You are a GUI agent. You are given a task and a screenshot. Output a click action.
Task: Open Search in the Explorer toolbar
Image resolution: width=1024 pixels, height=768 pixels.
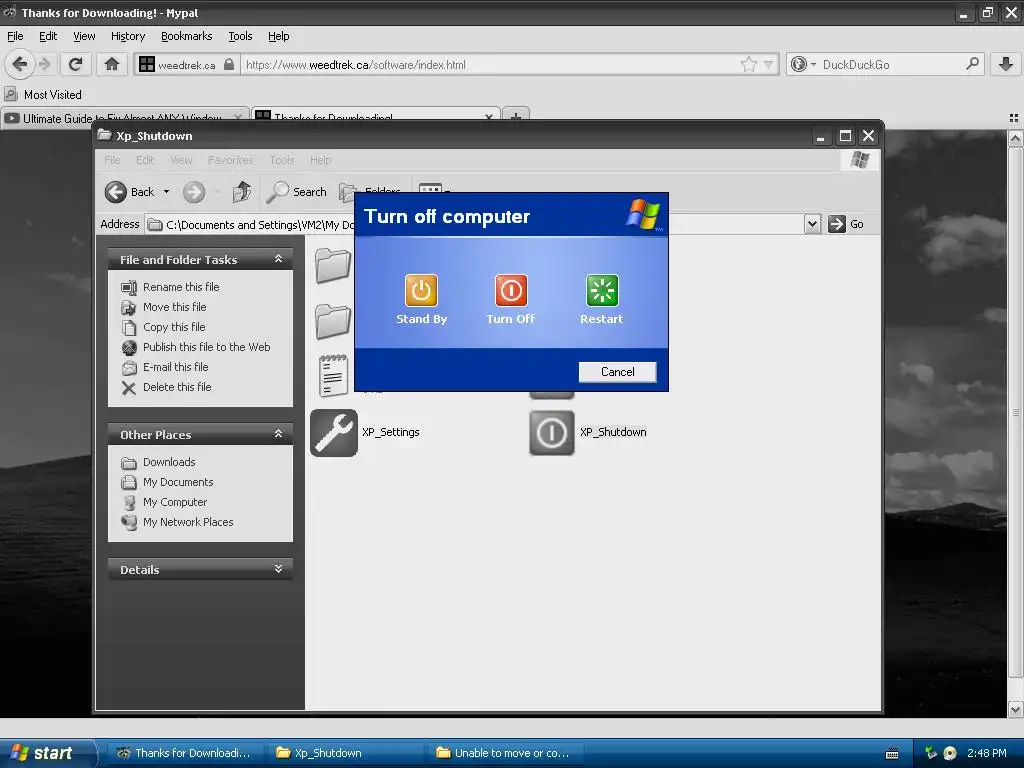297,192
